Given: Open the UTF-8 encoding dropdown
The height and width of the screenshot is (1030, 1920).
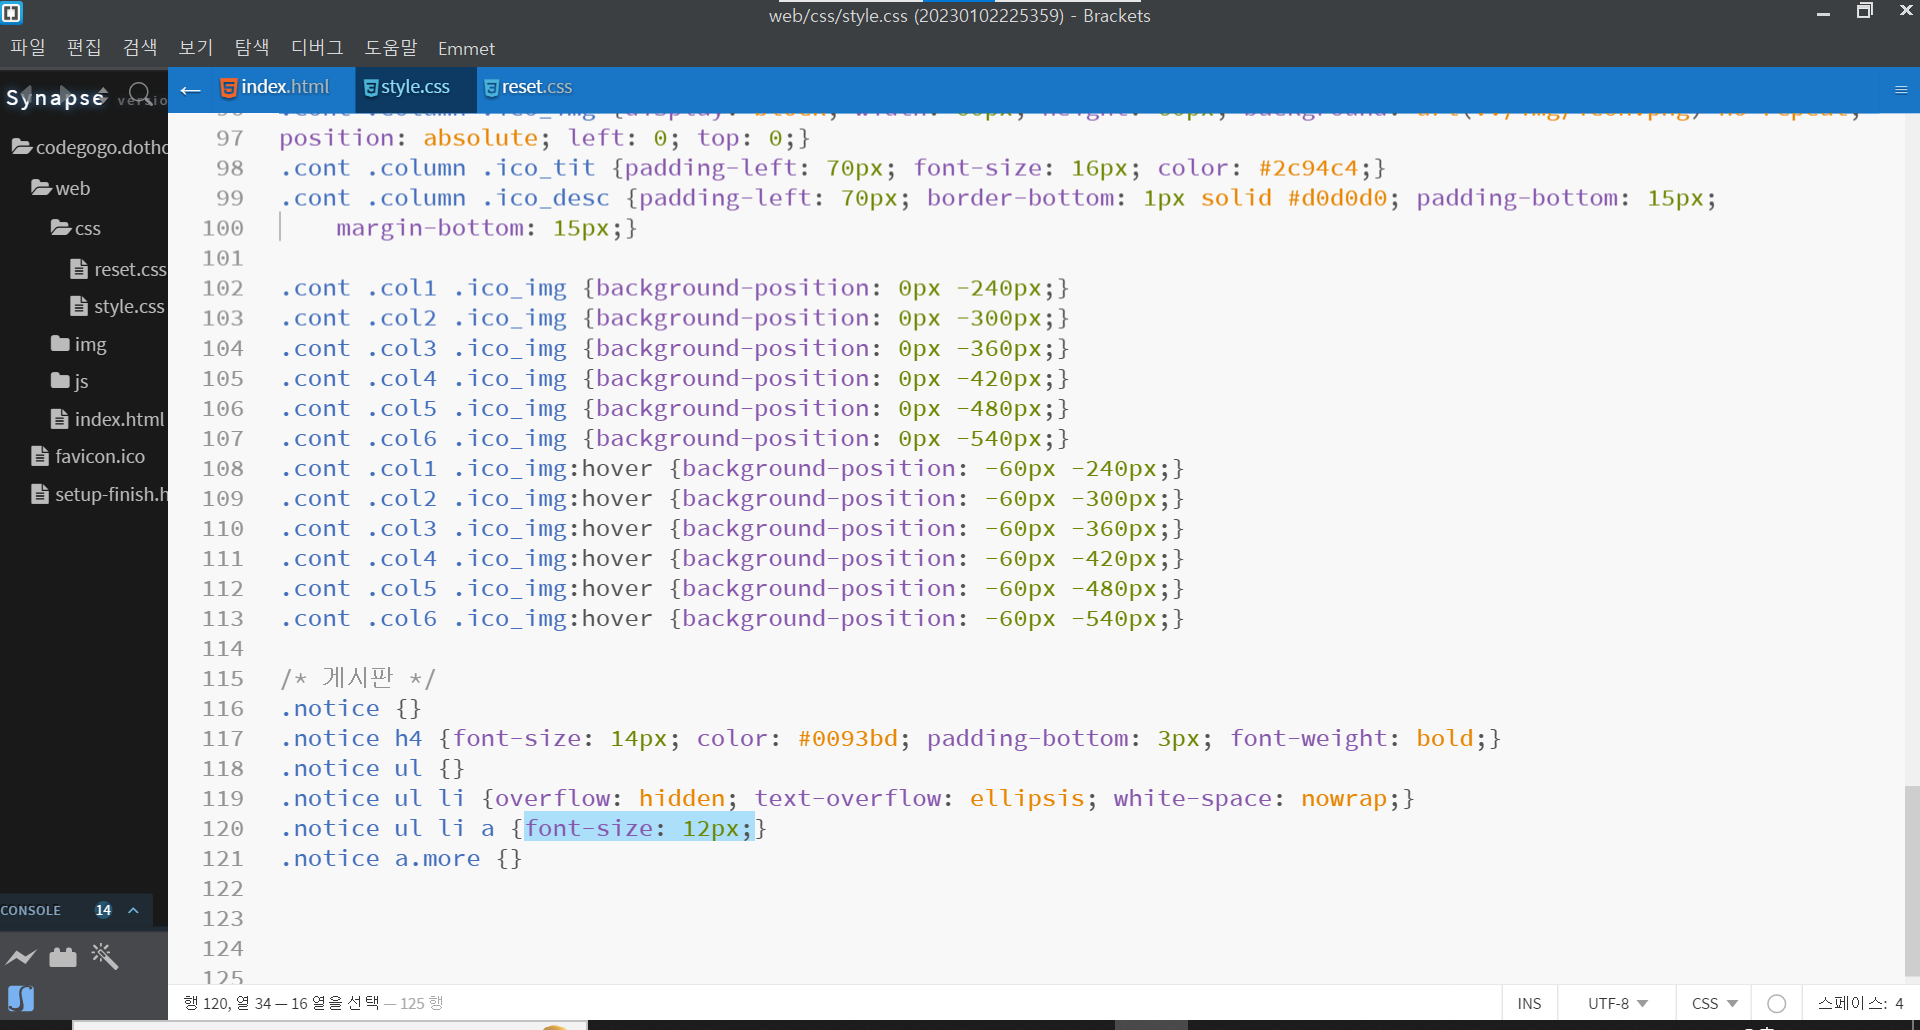Looking at the screenshot, I should [1617, 1003].
